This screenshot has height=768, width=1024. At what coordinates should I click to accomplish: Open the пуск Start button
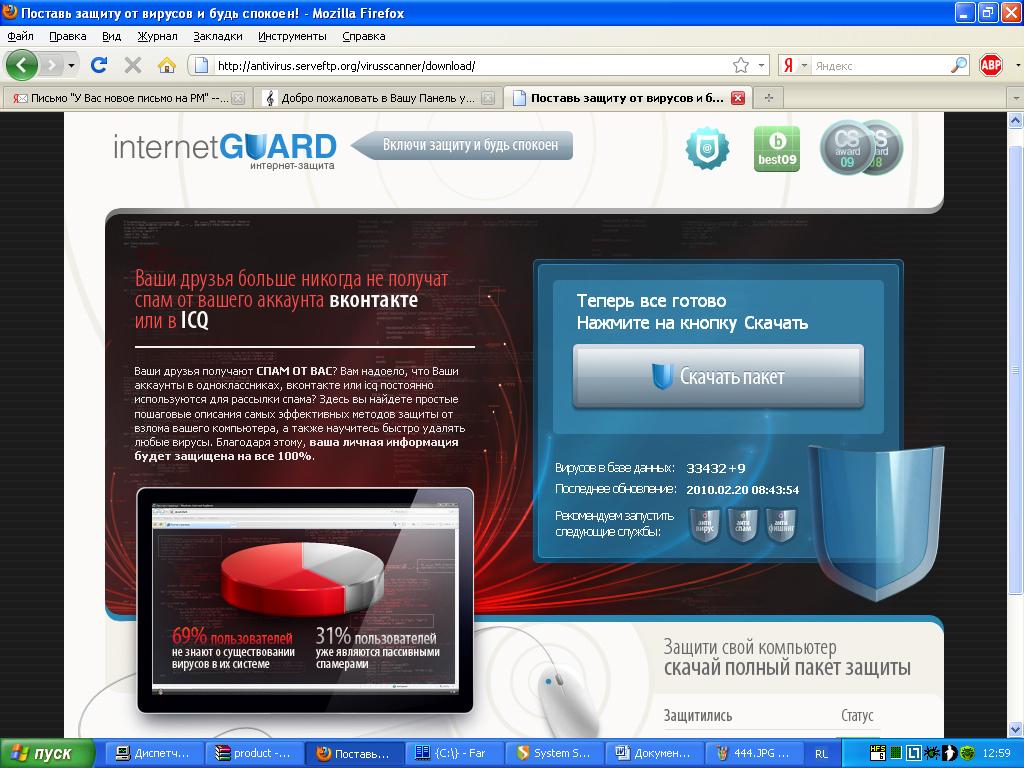[x=47, y=753]
